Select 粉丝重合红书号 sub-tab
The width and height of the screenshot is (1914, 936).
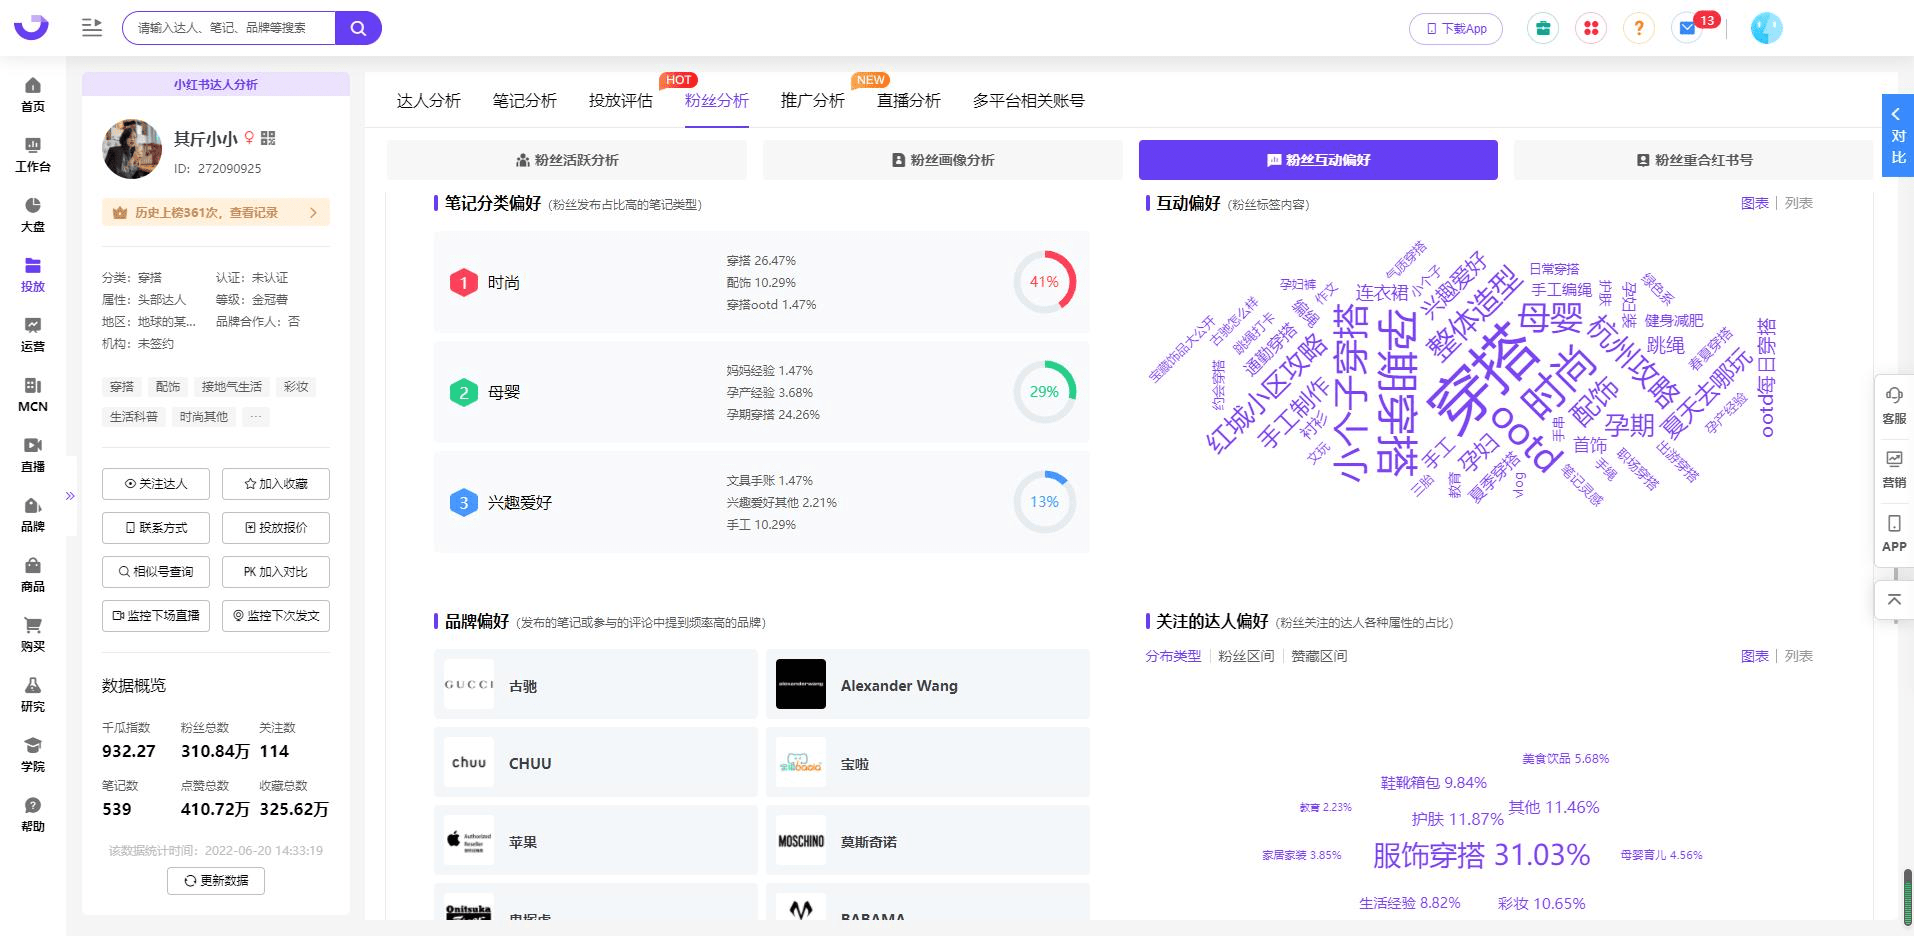1693,160
